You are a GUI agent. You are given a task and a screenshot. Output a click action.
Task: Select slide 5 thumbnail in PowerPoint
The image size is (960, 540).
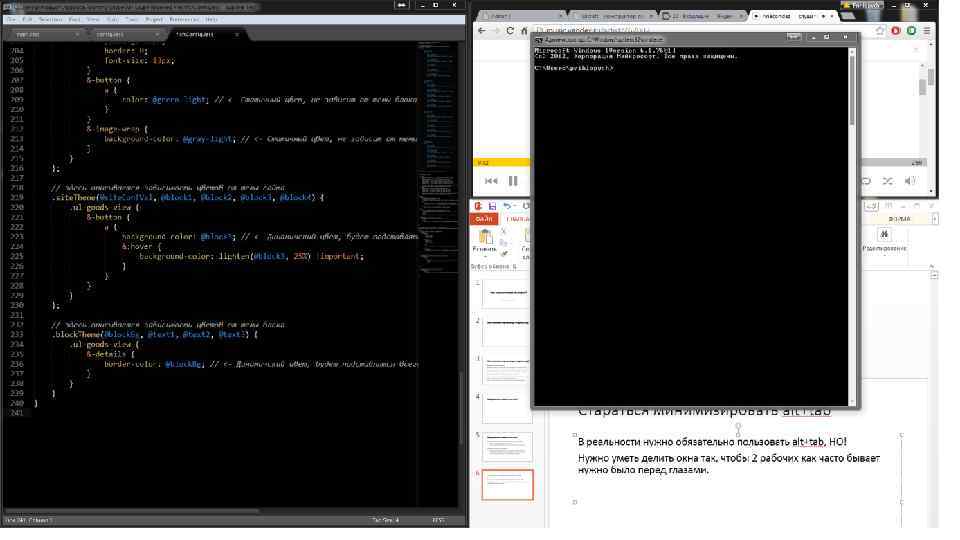coord(508,446)
